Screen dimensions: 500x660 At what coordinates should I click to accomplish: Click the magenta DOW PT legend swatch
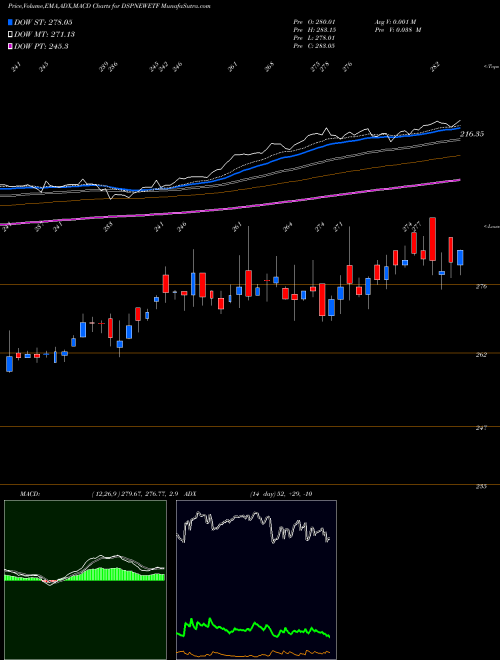tap(11, 46)
